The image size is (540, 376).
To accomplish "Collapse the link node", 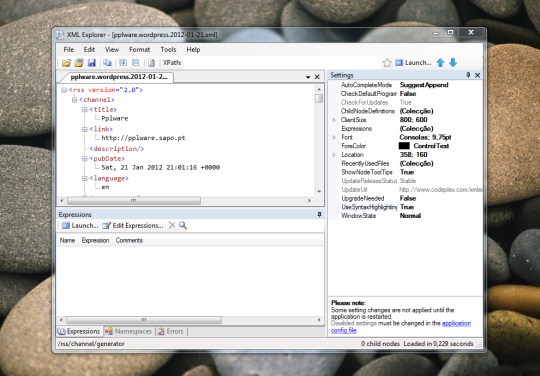I will [85, 129].
